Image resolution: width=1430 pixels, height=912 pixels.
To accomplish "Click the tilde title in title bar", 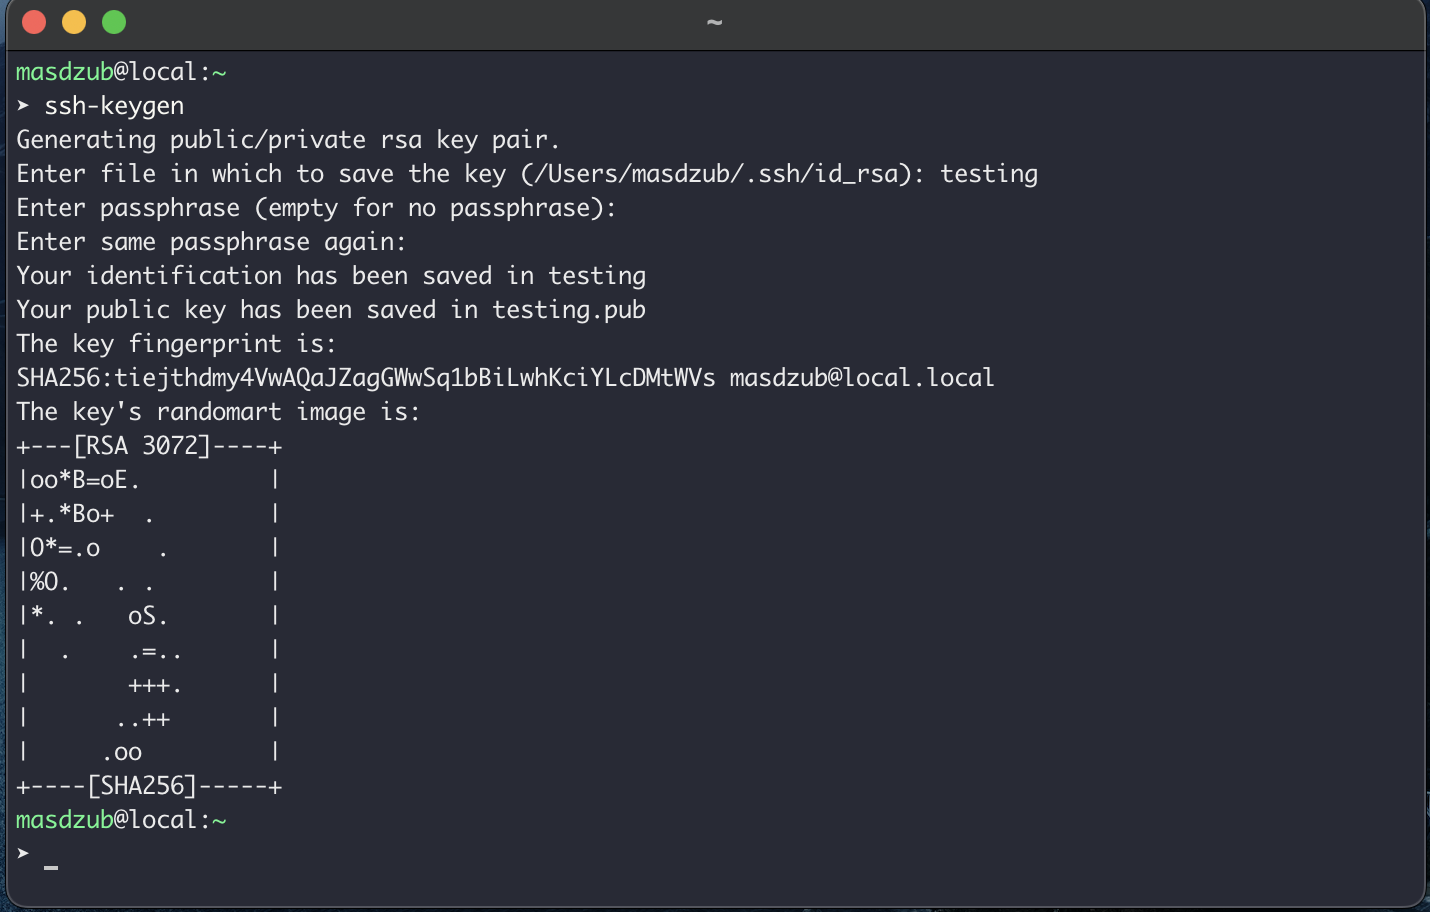I will click(x=714, y=22).
